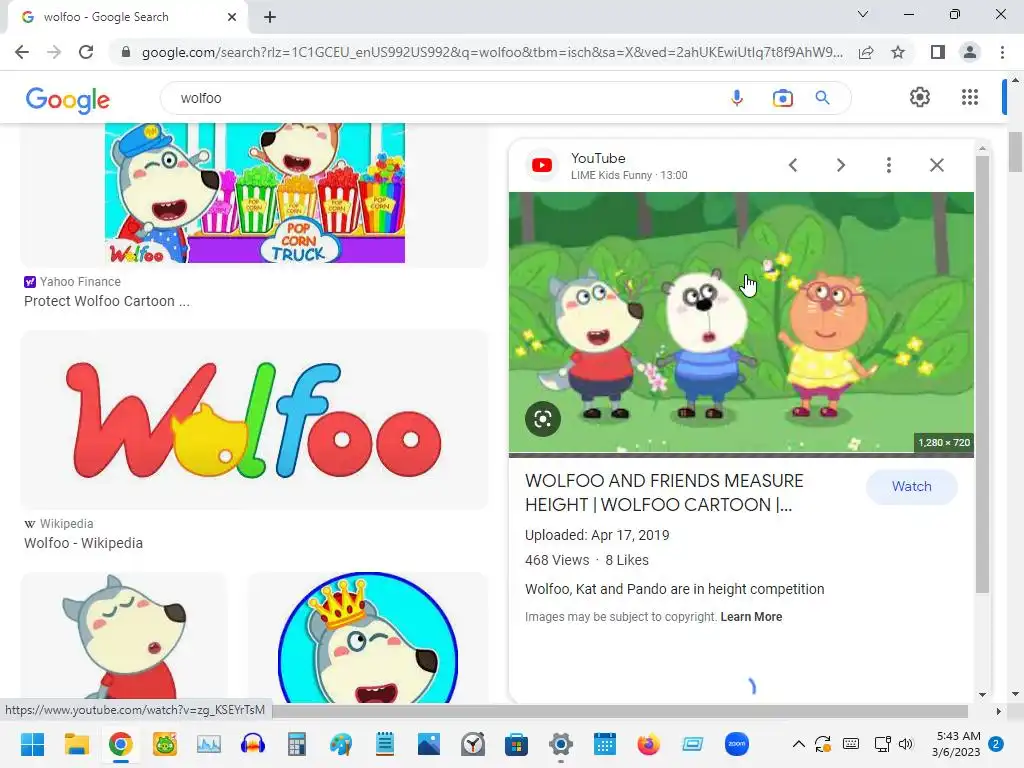Image resolution: width=1024 pixels, height=768 pixels.
Task: Open Google apps grid
Action: coord(970,97)
